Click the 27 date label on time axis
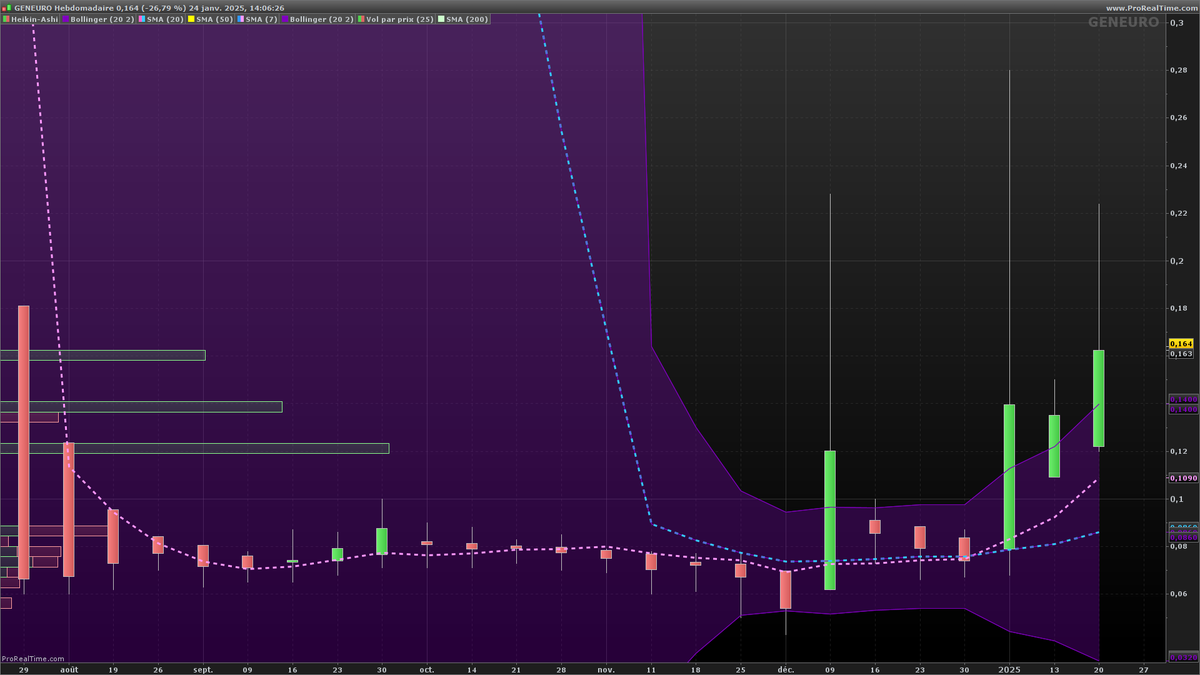The height and width of the screenshot is (675, 1200). click(1144, 669)
